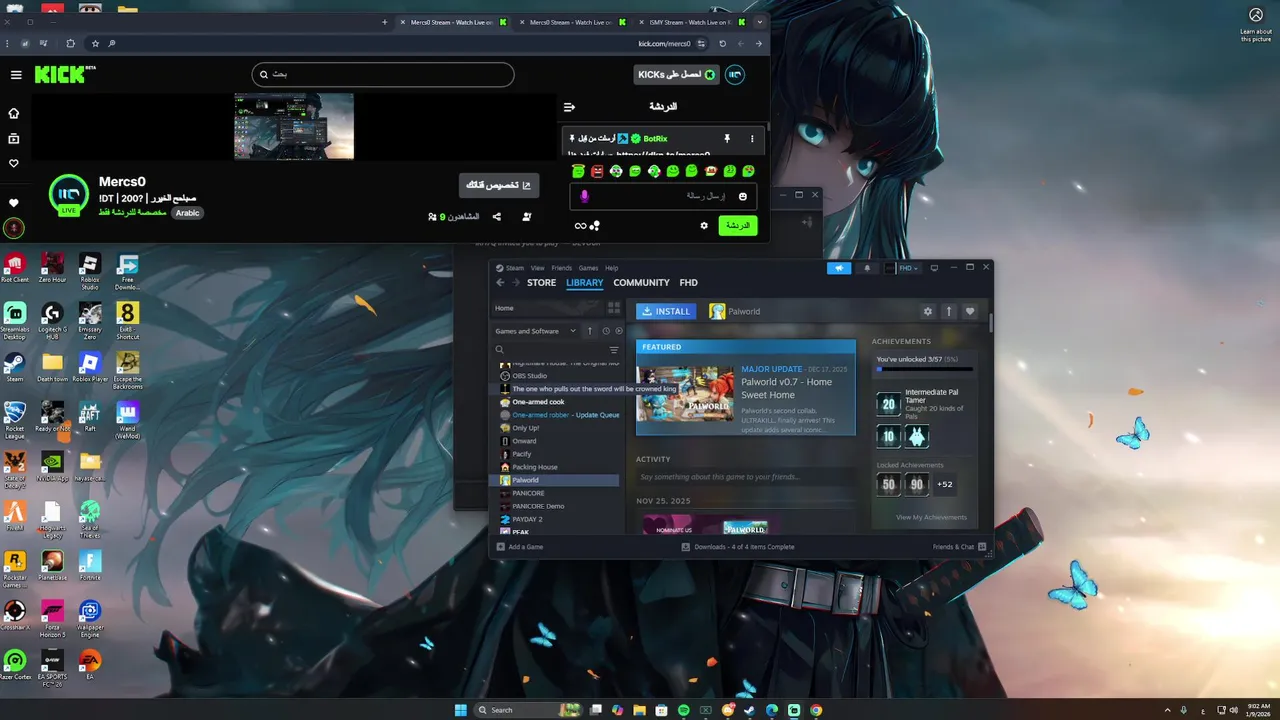Image resolution: width=1280 pixels, height=720 pixels.
Task: Click the Mercs0 stream video preview
Action: click(x=294, y=126)
